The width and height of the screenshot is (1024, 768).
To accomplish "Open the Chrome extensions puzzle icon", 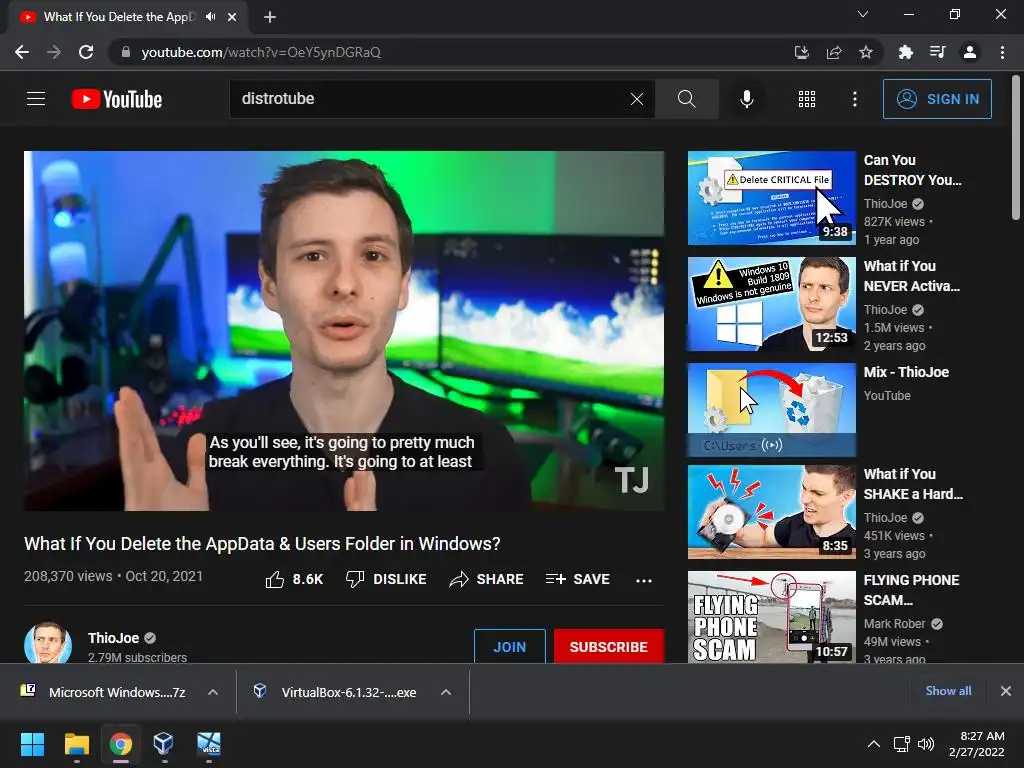I will pyautogui.click(x=905, y=52).
